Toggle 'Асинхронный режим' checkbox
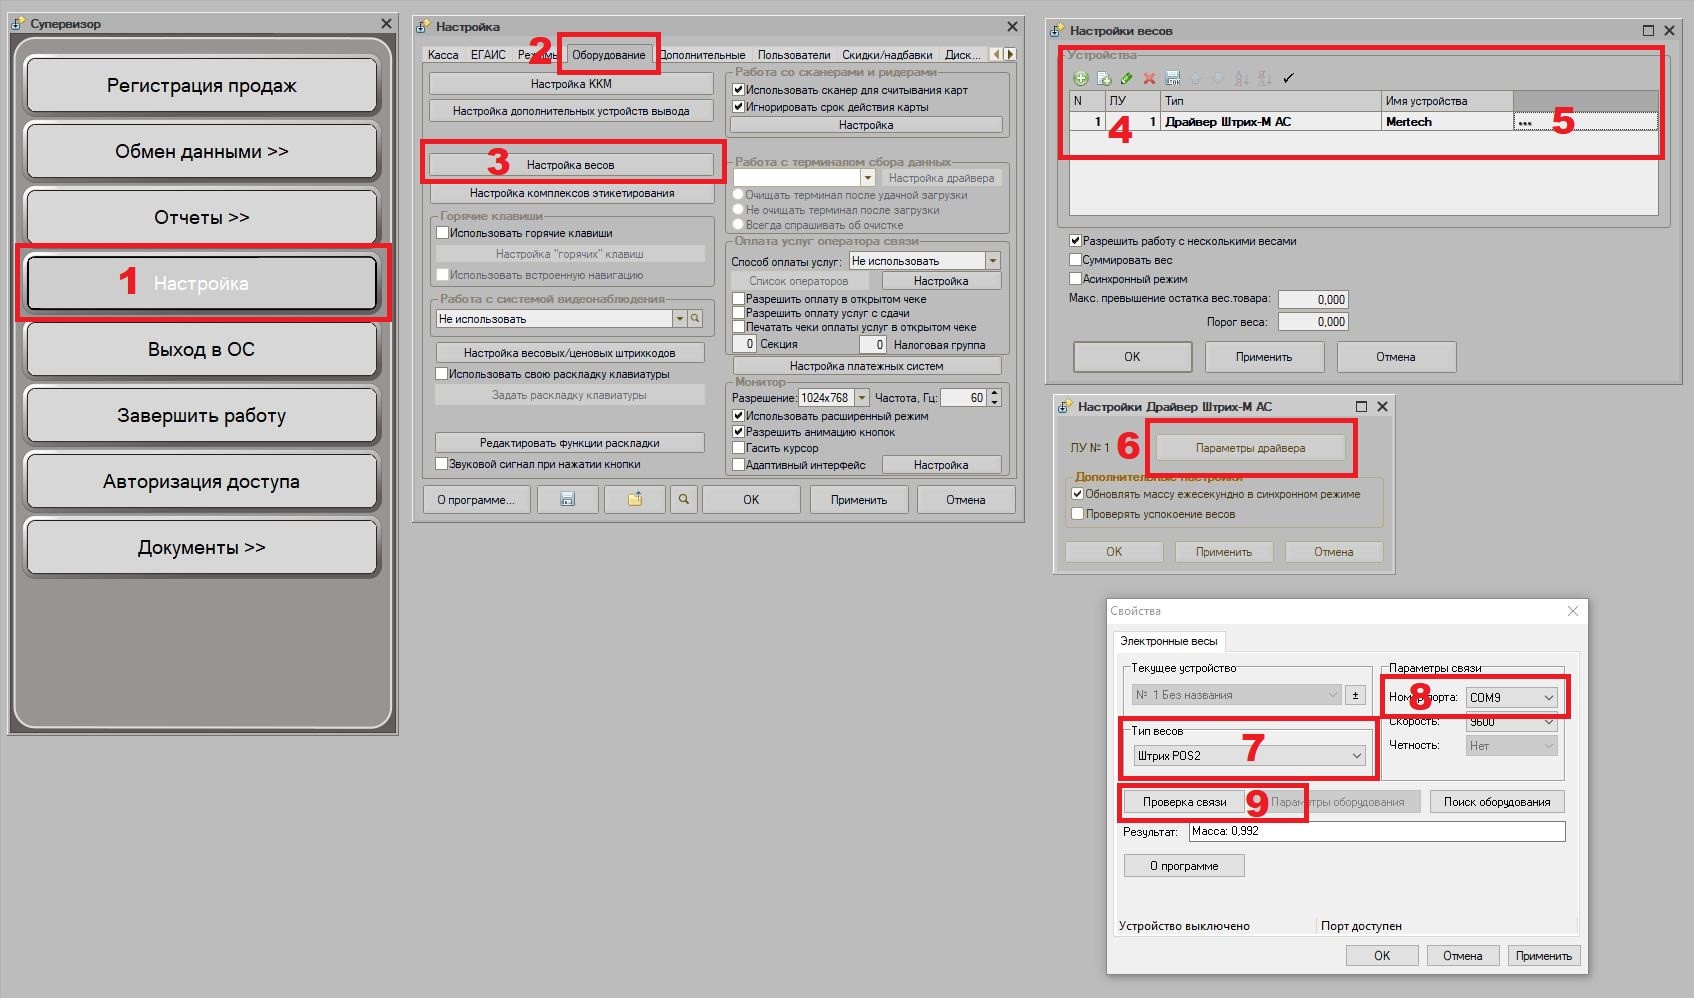This screenshot has height=998, width=1694. [x=1076, y=279]
